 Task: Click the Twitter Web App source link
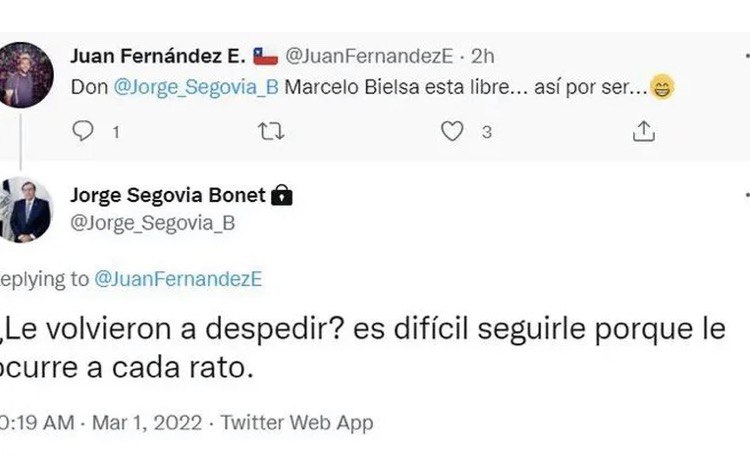coord(296,423)
